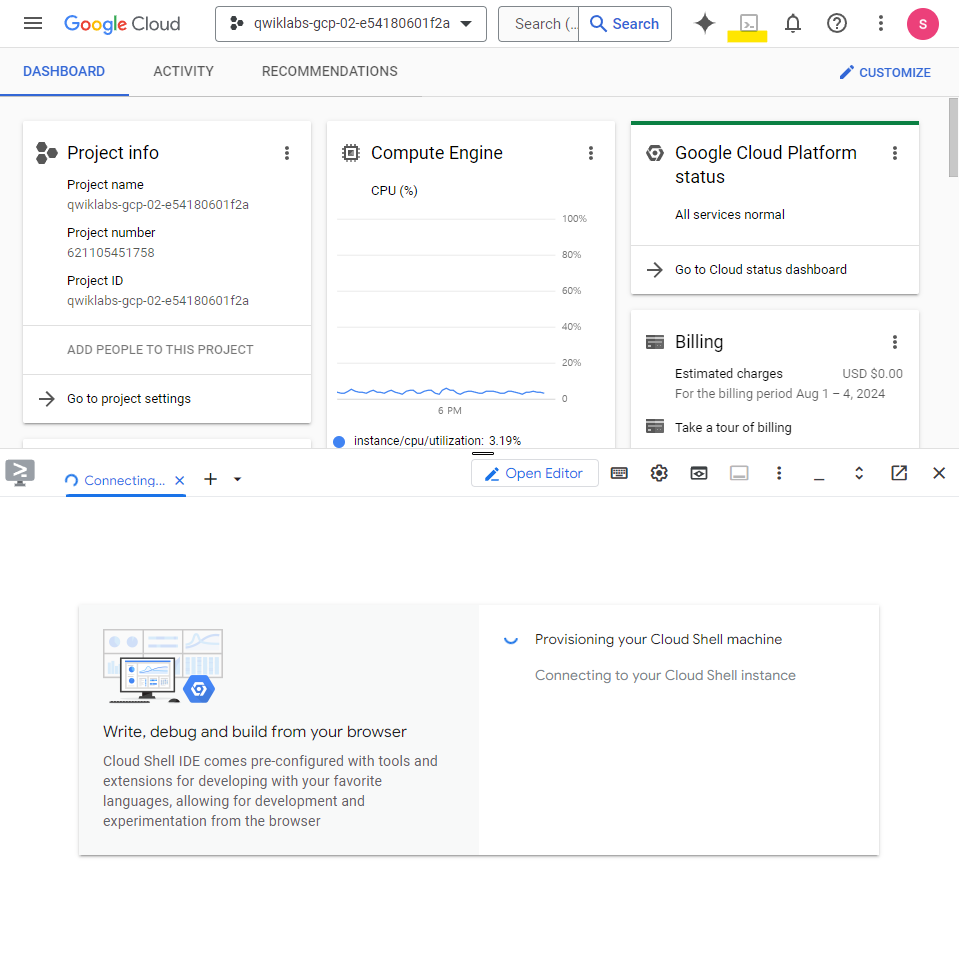Click into the Search input field
Screen dimensions: 959x957
click(x=539, y=24)
